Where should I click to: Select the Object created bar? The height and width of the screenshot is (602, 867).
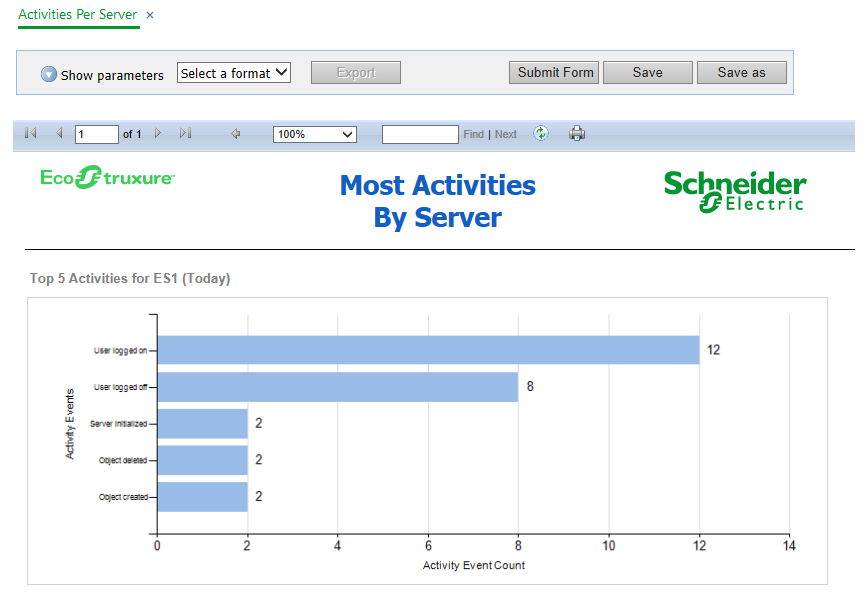pos(202,496)
